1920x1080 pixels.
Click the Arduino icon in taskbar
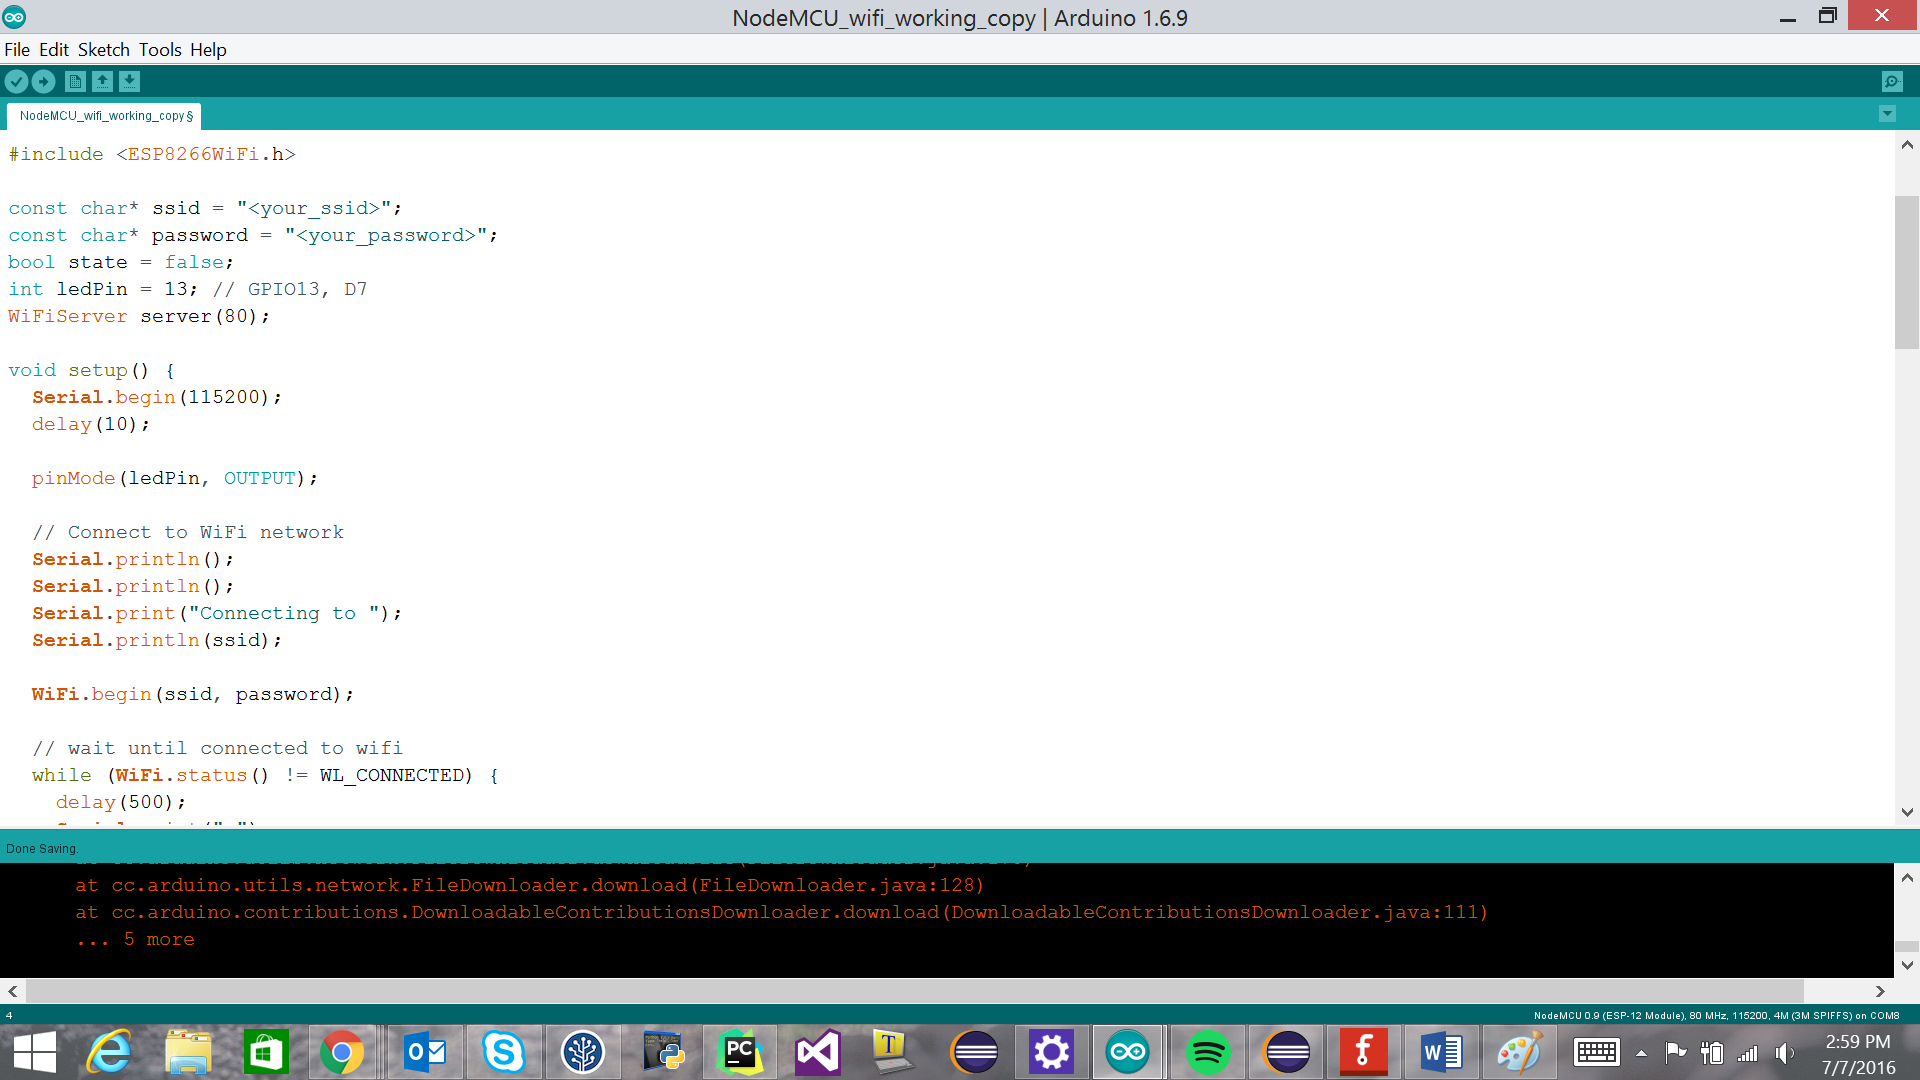click(x=1127, y=1052)
